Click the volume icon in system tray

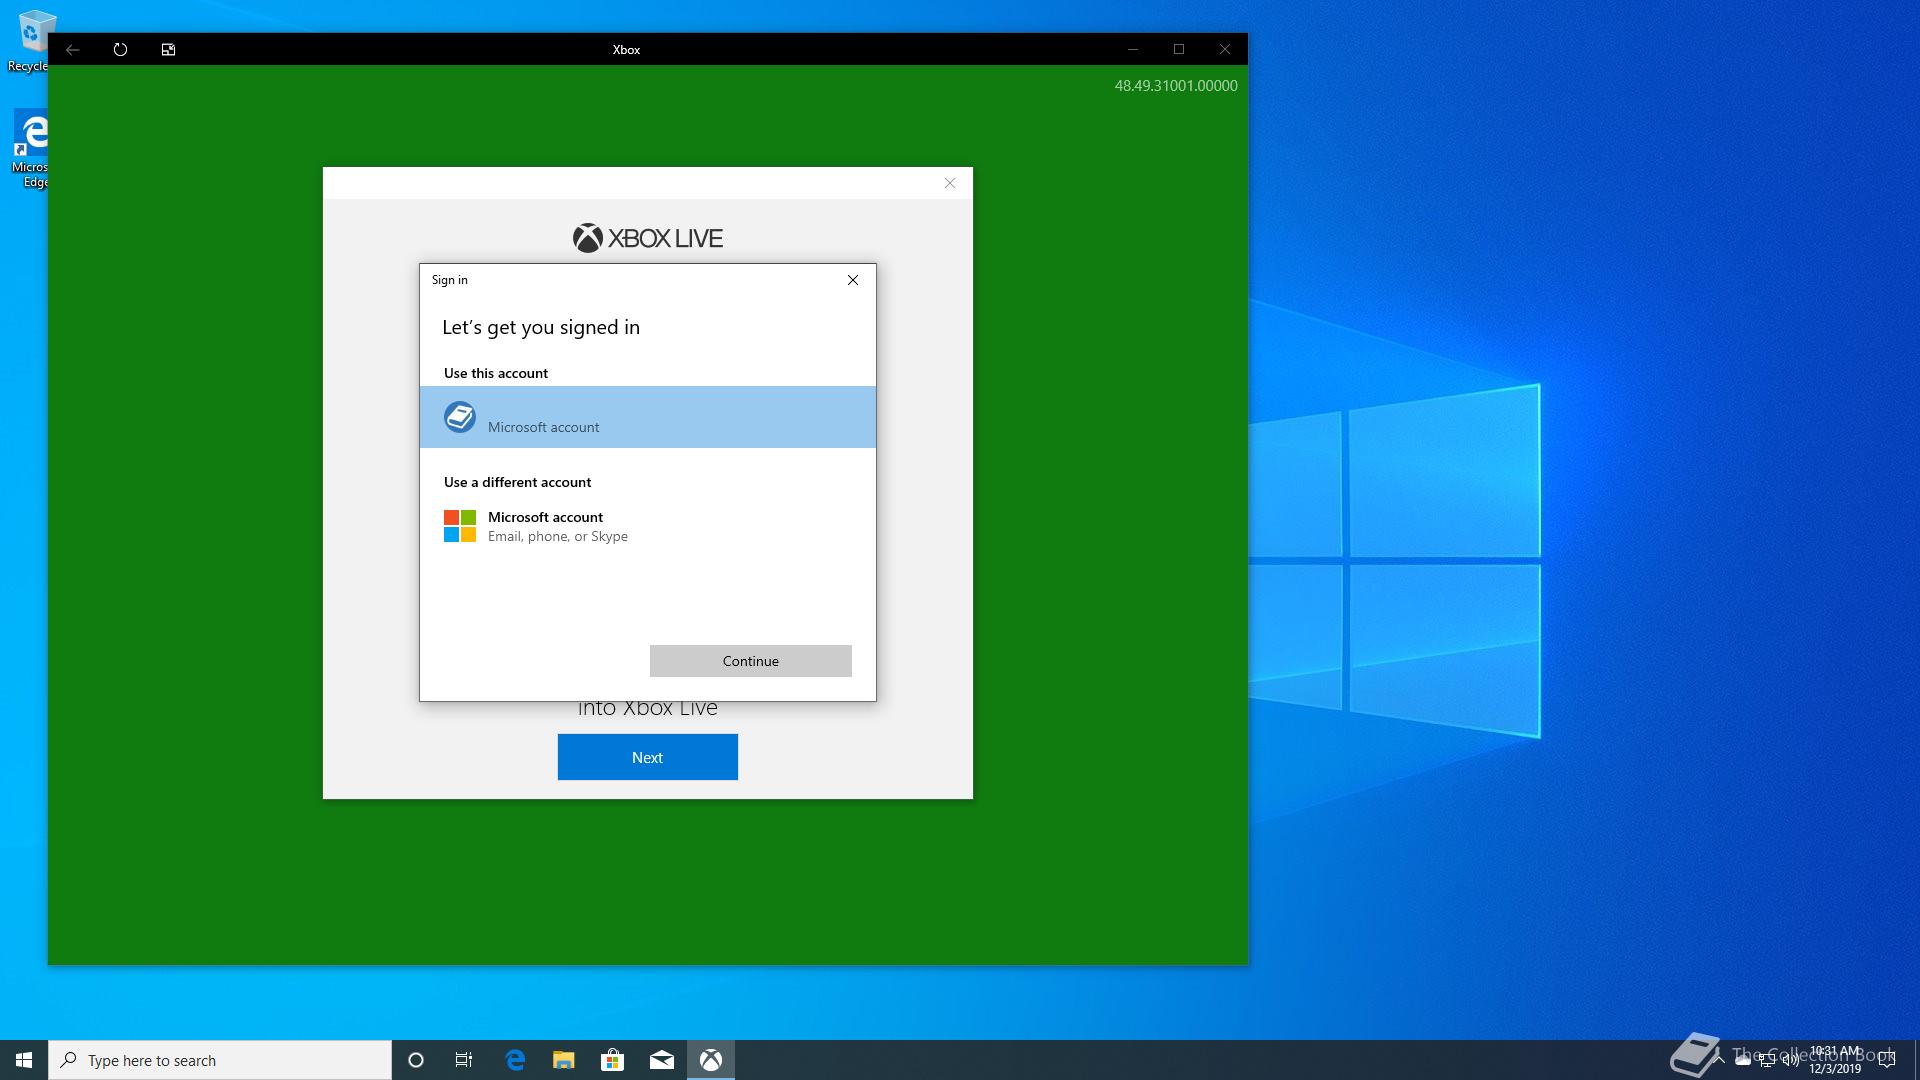pyautogui.click(x=1791, y=1060)
